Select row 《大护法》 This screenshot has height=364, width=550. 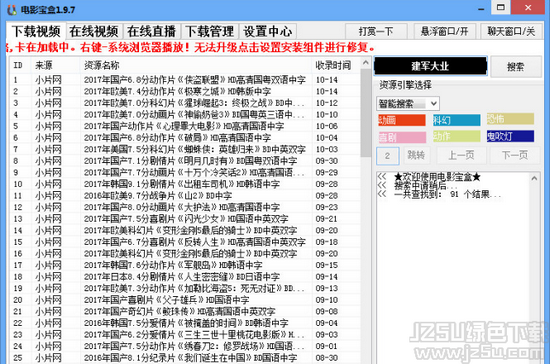point(185,207)
